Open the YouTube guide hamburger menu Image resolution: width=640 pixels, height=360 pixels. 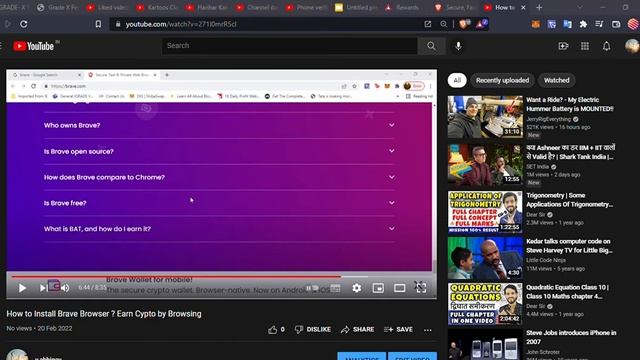click(x=1, y=46)
